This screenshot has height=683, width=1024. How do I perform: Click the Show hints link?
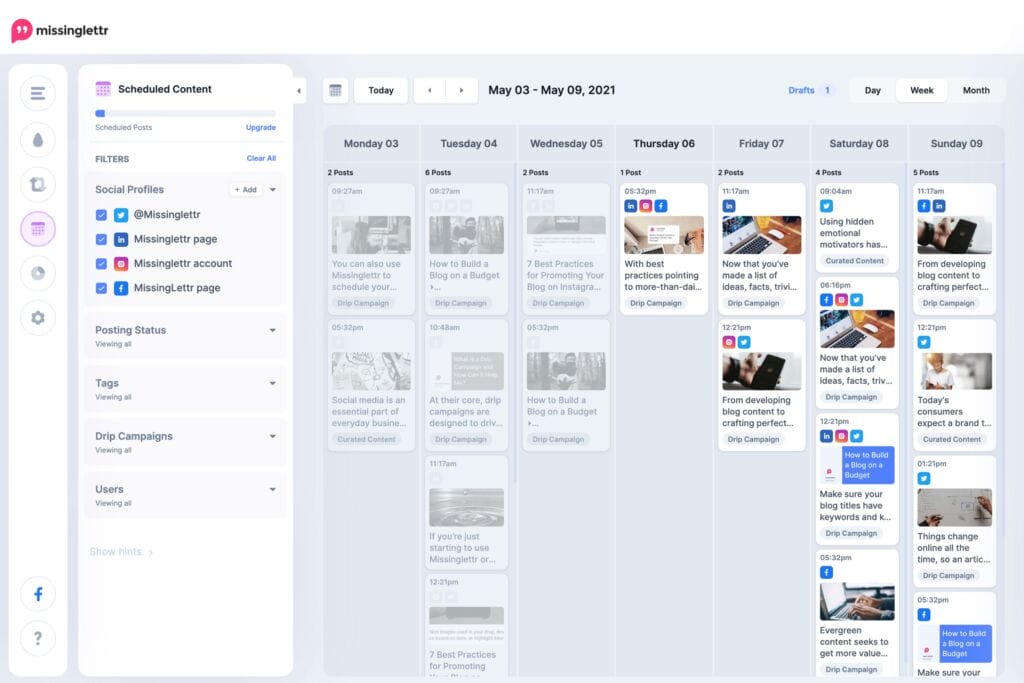pos(121,552)
